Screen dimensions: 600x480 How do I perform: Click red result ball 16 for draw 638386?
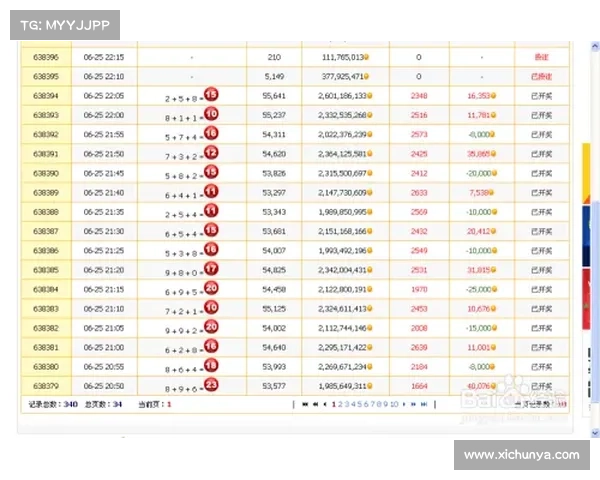click(211, 249)
